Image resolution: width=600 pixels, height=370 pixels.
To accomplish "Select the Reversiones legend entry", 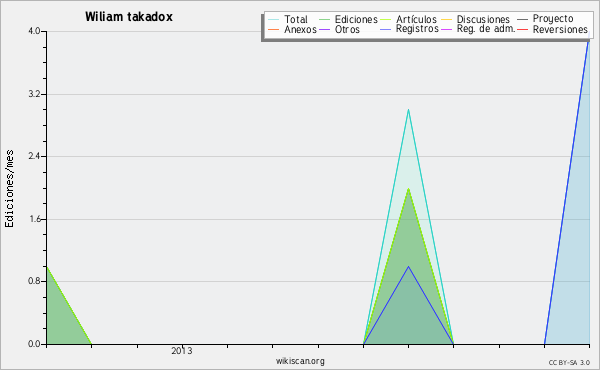I will tap(553, 29).
